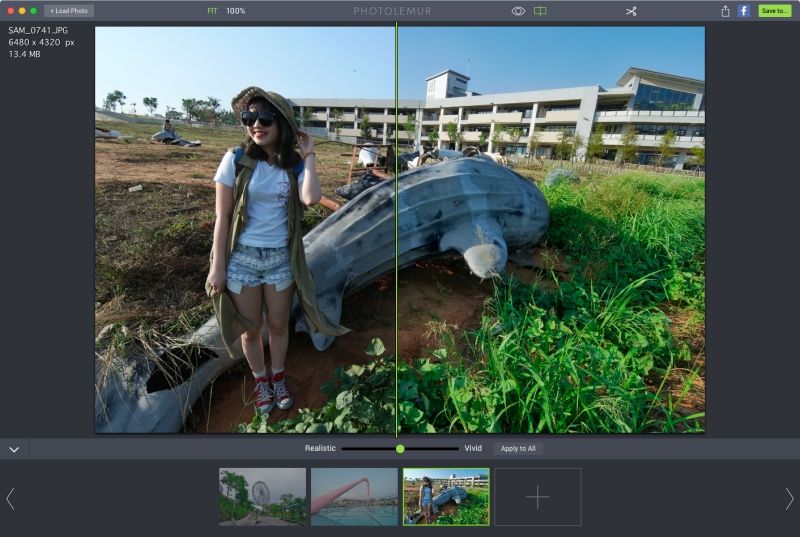Click the Realistic–Vivid slider handle
This screenshot has width=800, height=537.
[x=400, y=449]
